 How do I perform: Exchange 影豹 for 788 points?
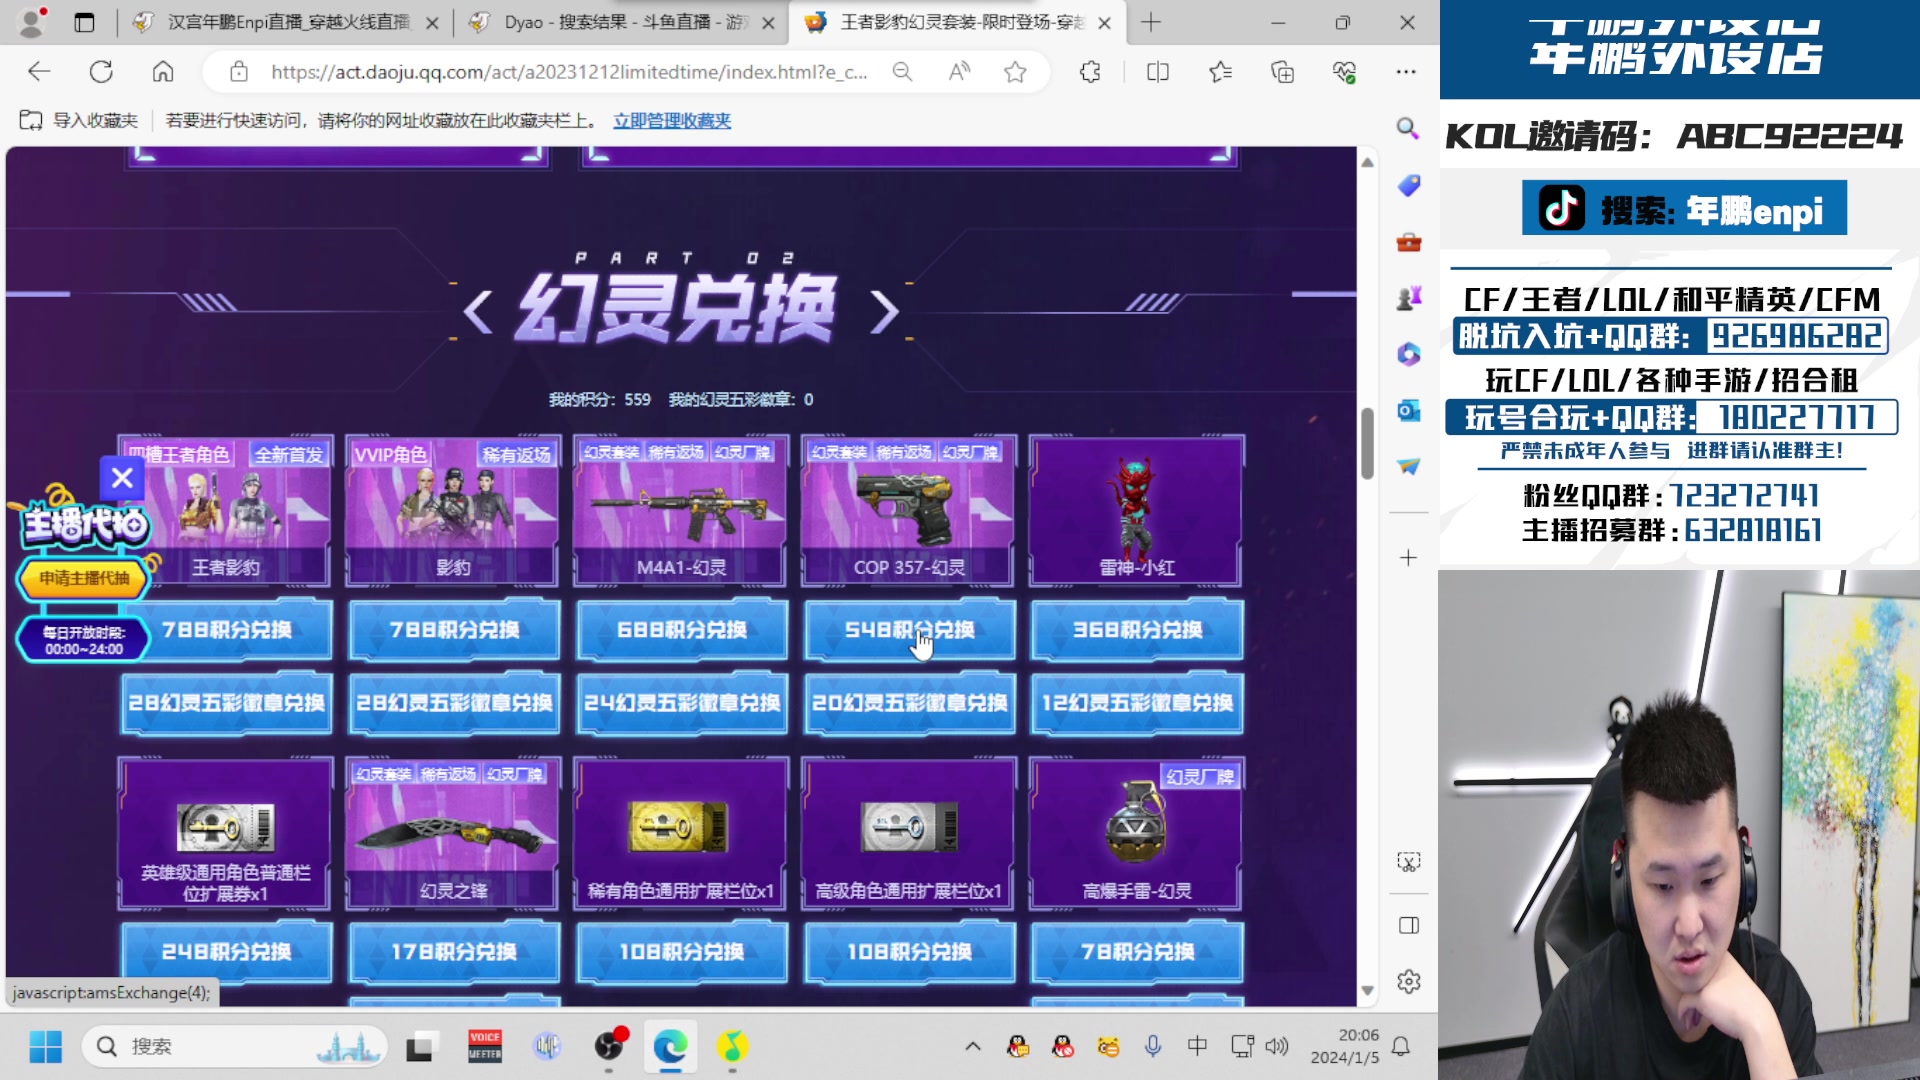(454, 629)
